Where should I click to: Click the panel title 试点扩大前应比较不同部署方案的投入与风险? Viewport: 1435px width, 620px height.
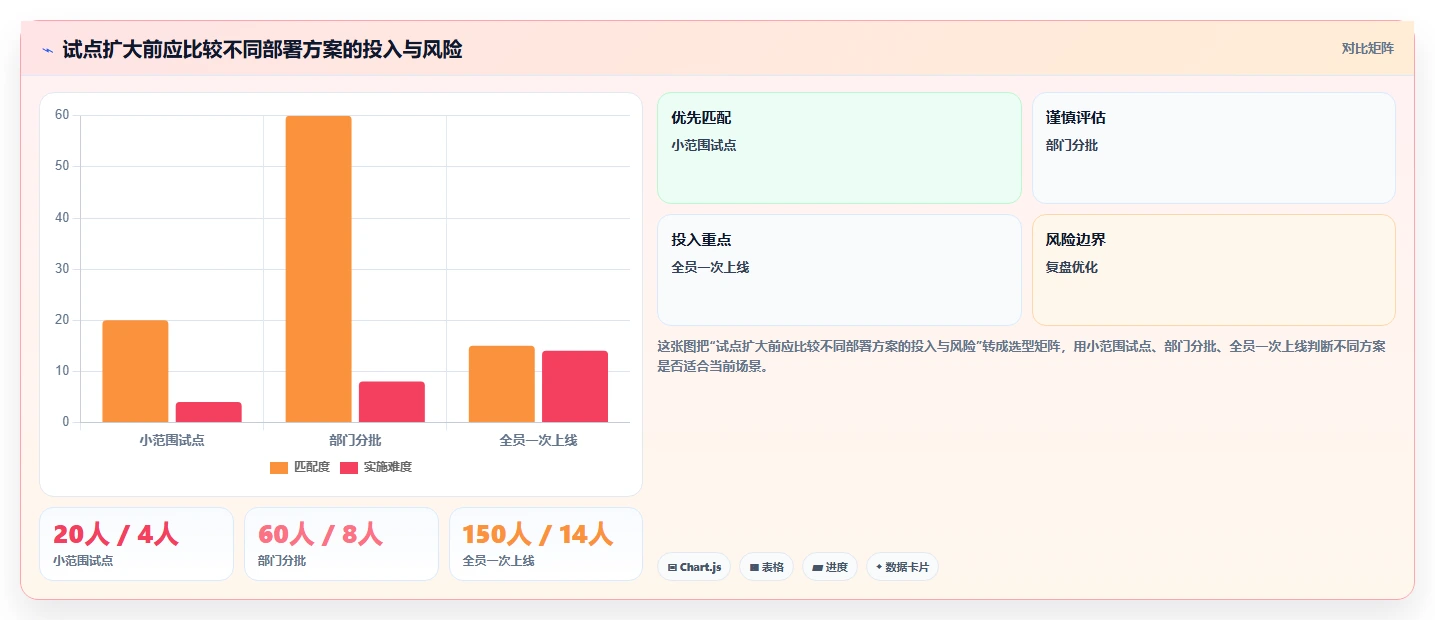(262, 50)
